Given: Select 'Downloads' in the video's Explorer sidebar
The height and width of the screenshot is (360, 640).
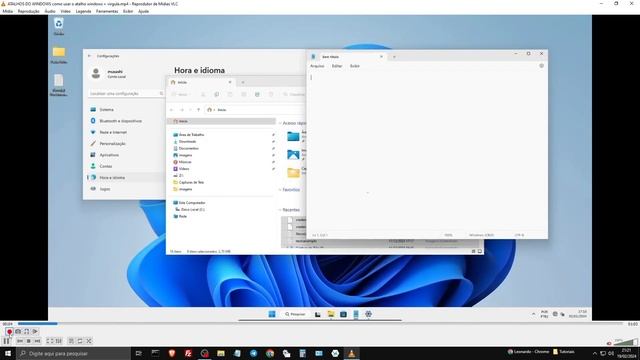Looking at the screenshot, I should click(187, 142).
